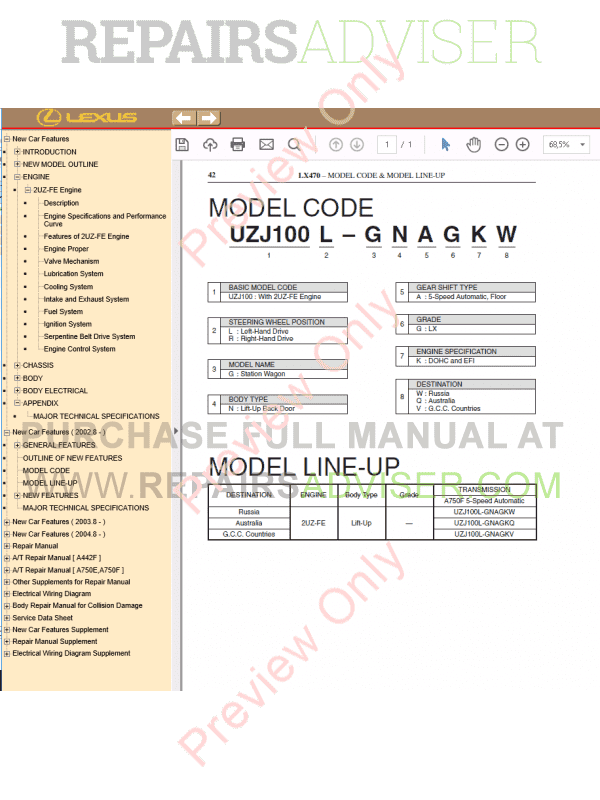Screen dimensions: 600x800
Task: Open MODEL LINE-UP tree item
Action: point(50,483)
